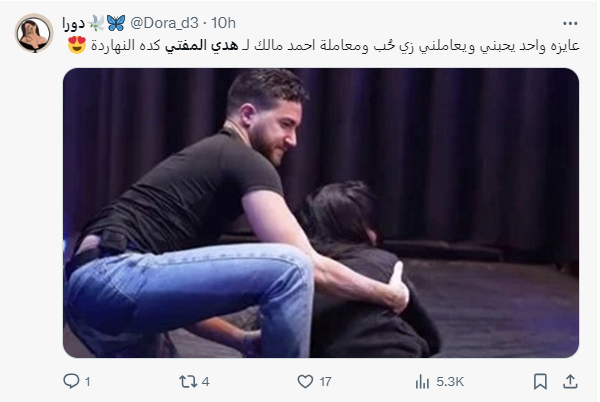600x402 pixels.
Task: Open the attached tweet photo
Action: point(321,213)
